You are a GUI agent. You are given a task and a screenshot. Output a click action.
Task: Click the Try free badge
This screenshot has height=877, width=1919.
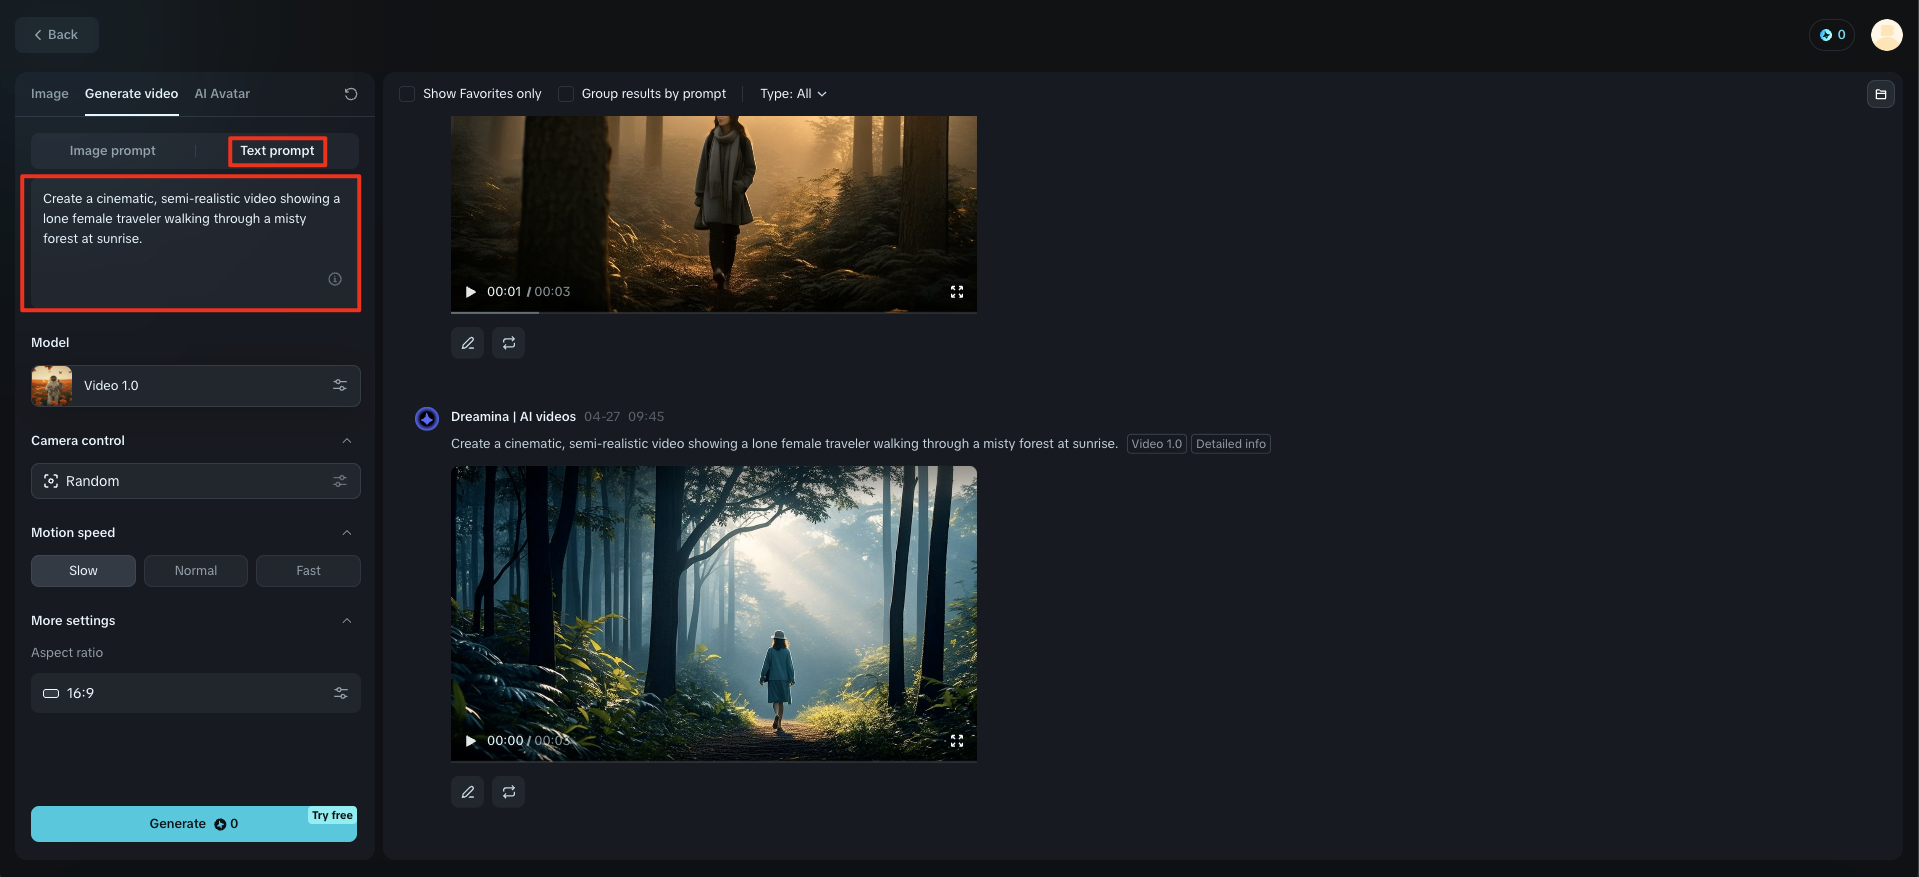tap(332, 816)
